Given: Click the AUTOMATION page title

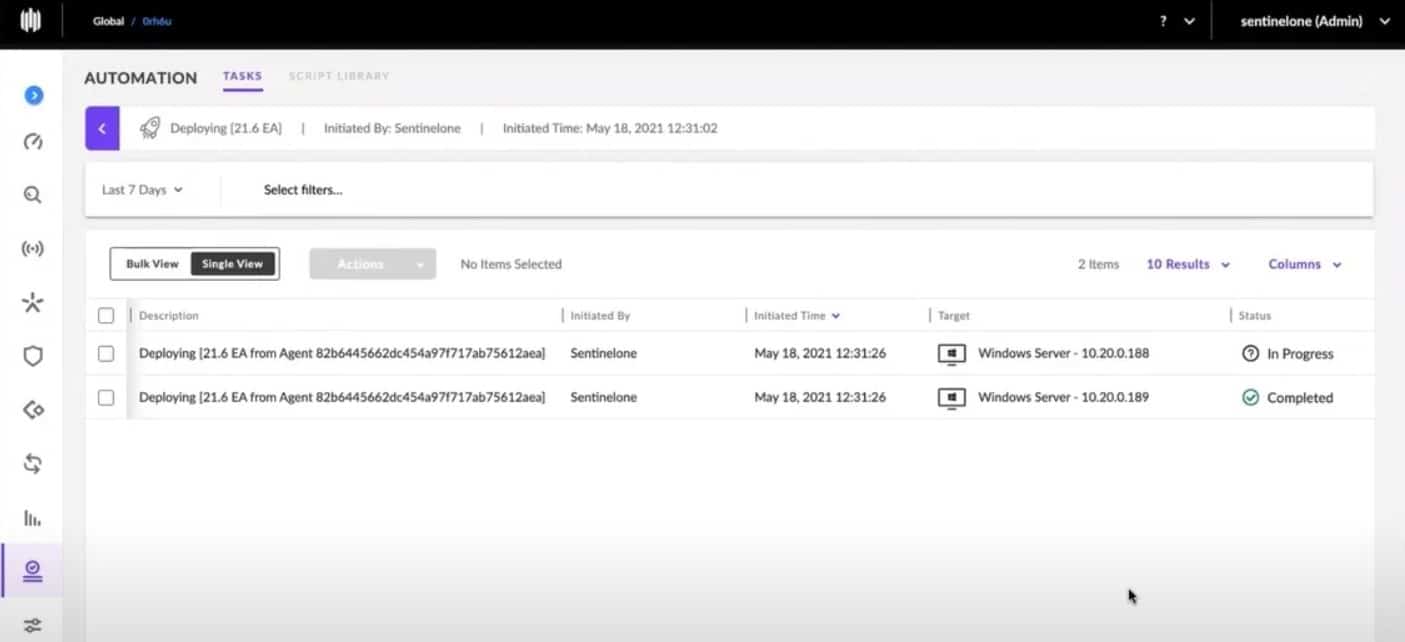Looking at the screenshot, I should tap(141, 78).
